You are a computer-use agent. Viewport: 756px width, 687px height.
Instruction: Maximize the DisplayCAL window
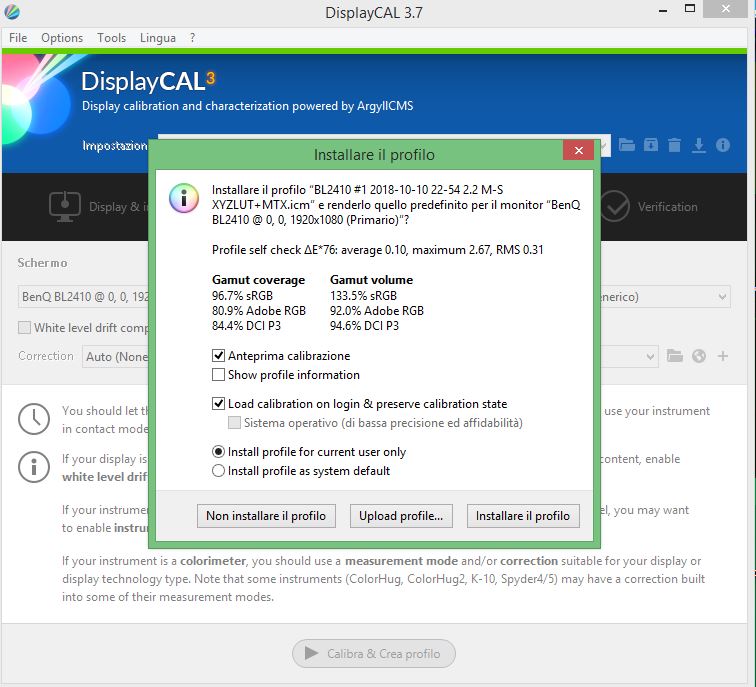pyautogui.click(x=690, y=9)
